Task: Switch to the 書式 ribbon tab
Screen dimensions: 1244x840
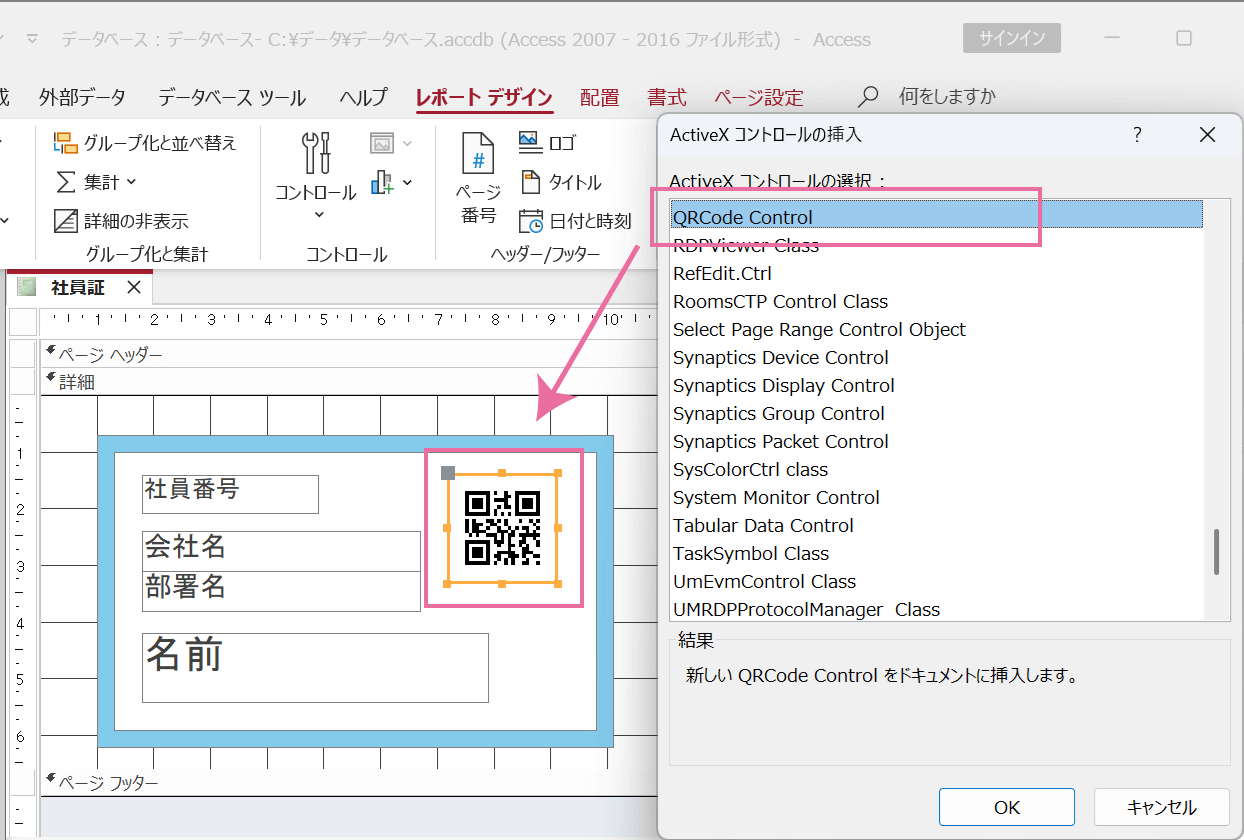Action: [666, 97]
